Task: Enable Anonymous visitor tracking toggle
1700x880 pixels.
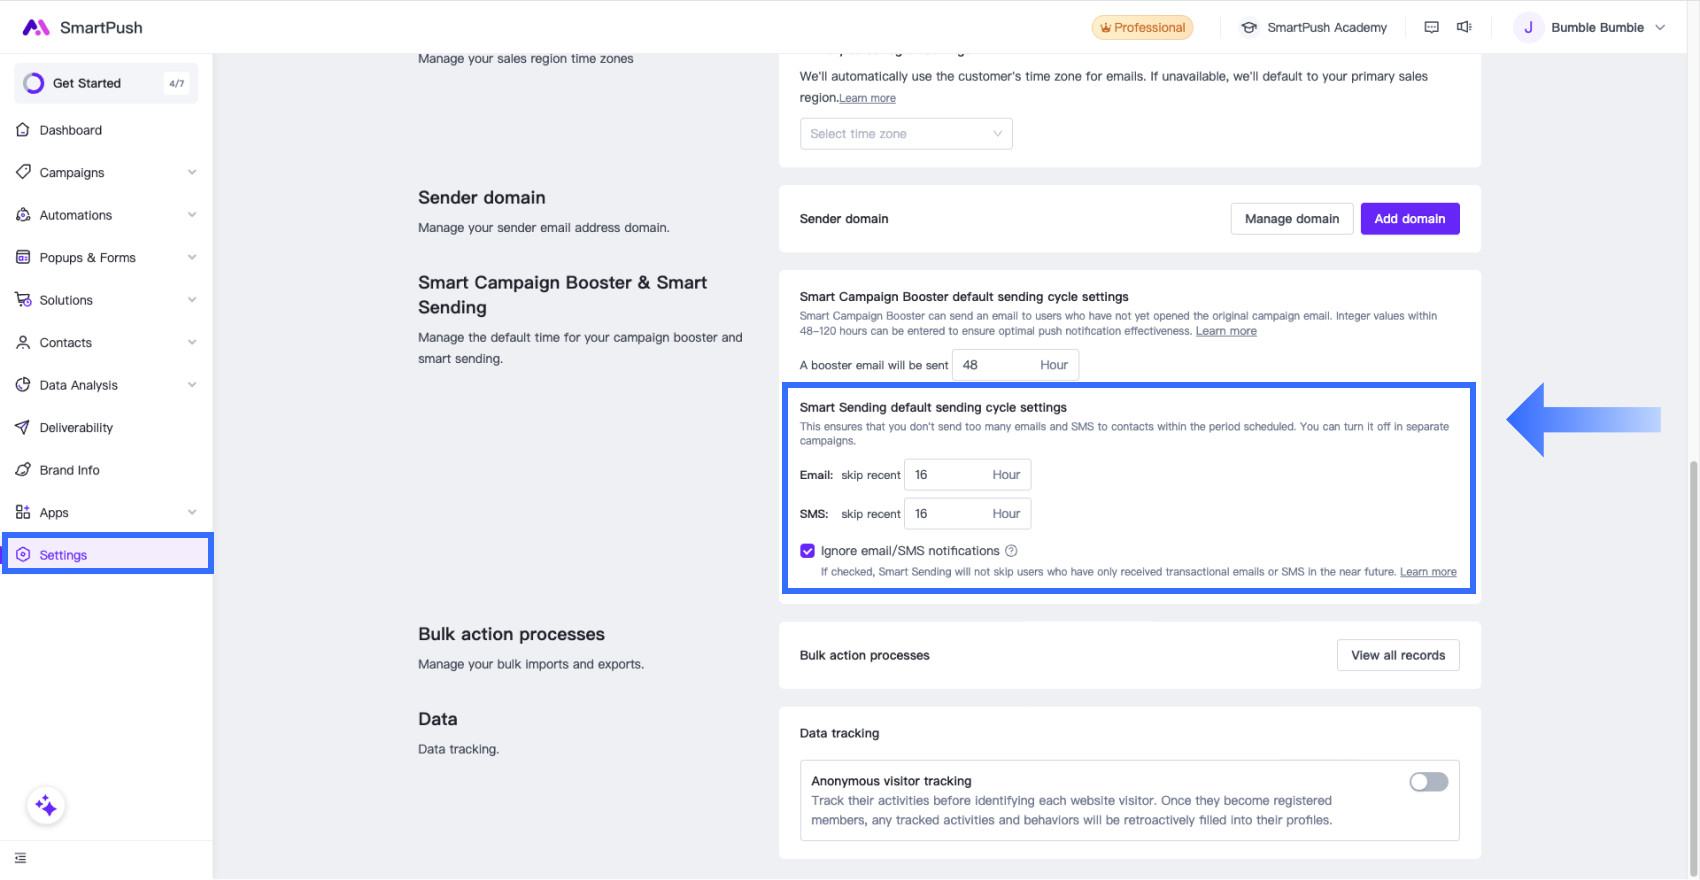Action: point(1428,782)
